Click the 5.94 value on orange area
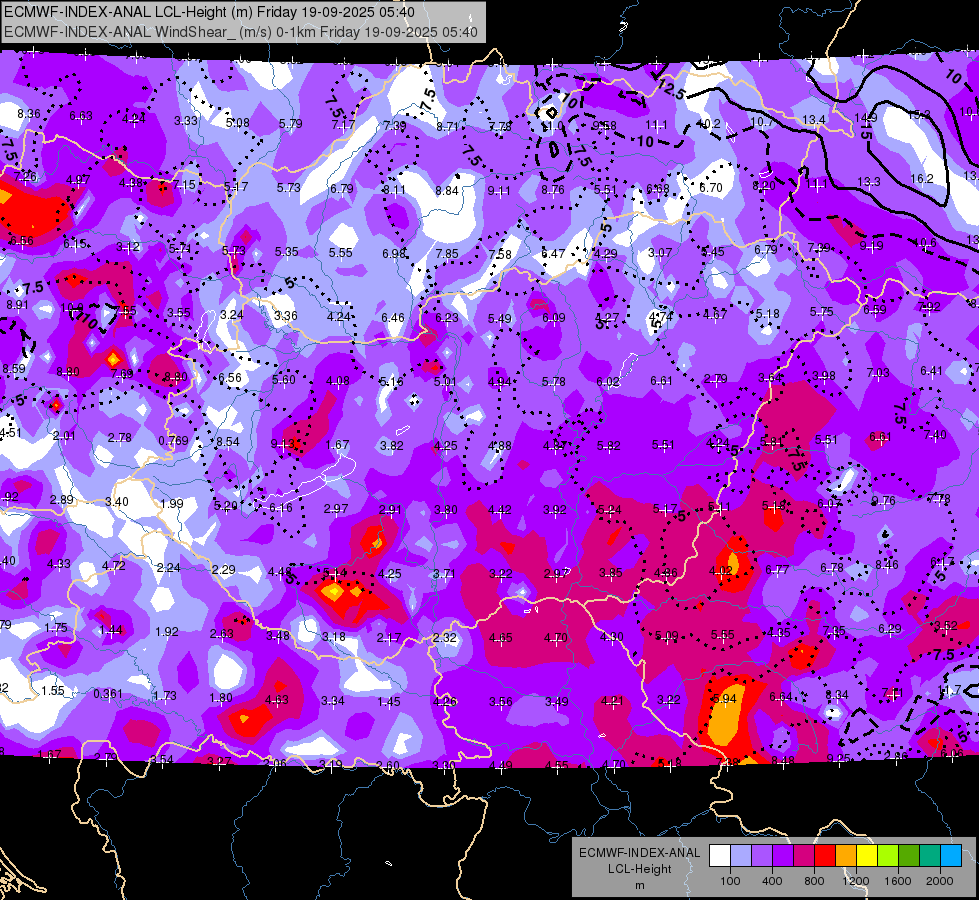Viewport: 979px width, 900px height. (x=724, y=698)
